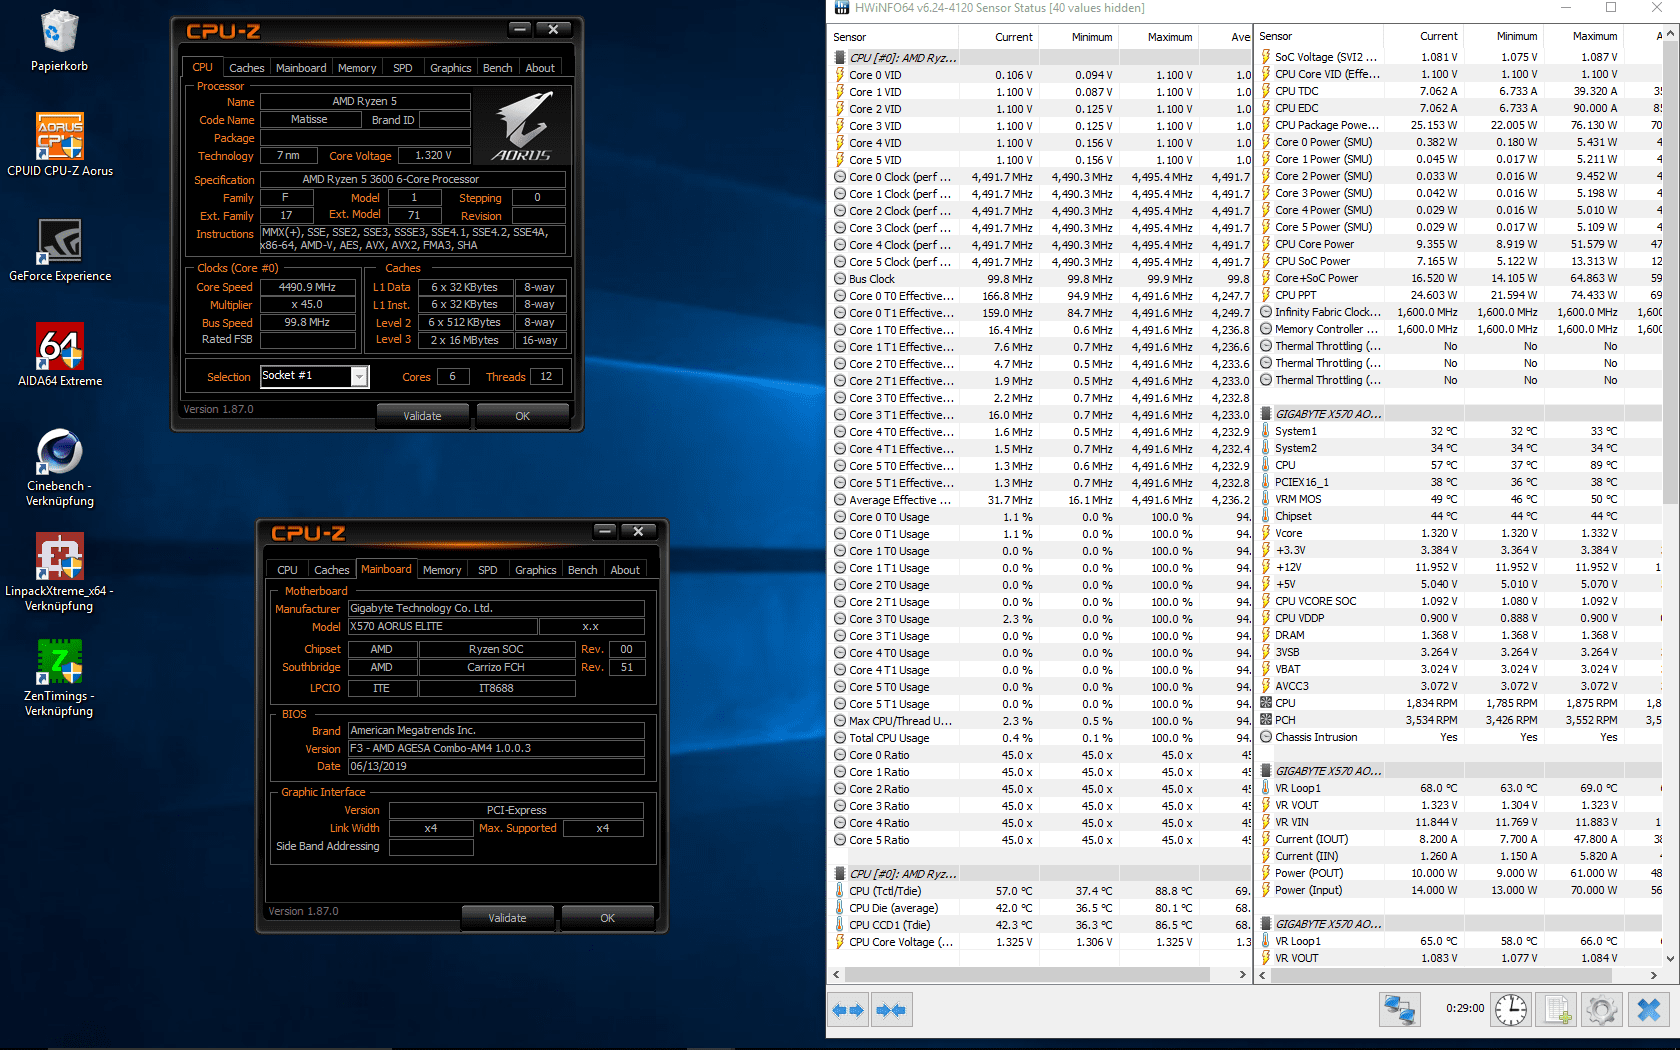Select 'Memory Controller ...' row
Screen dimensions: 1680x1050
pyautogui.click(x=1460, y=329)
